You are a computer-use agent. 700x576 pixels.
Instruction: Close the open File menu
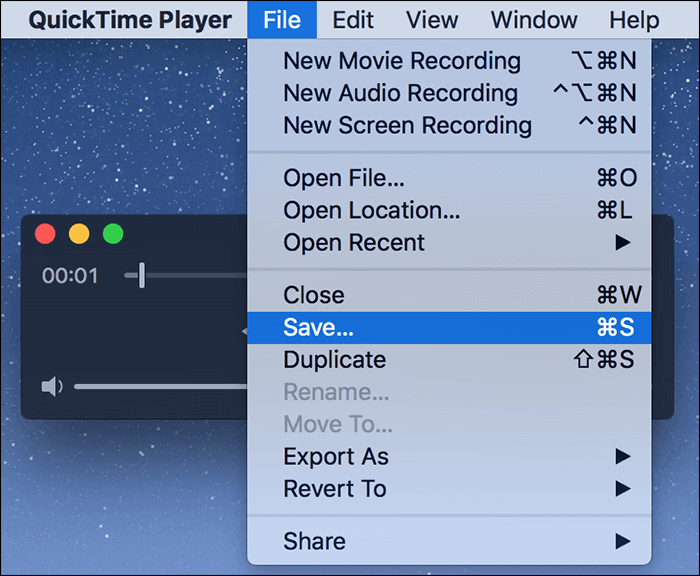click(x=282, y=20)
